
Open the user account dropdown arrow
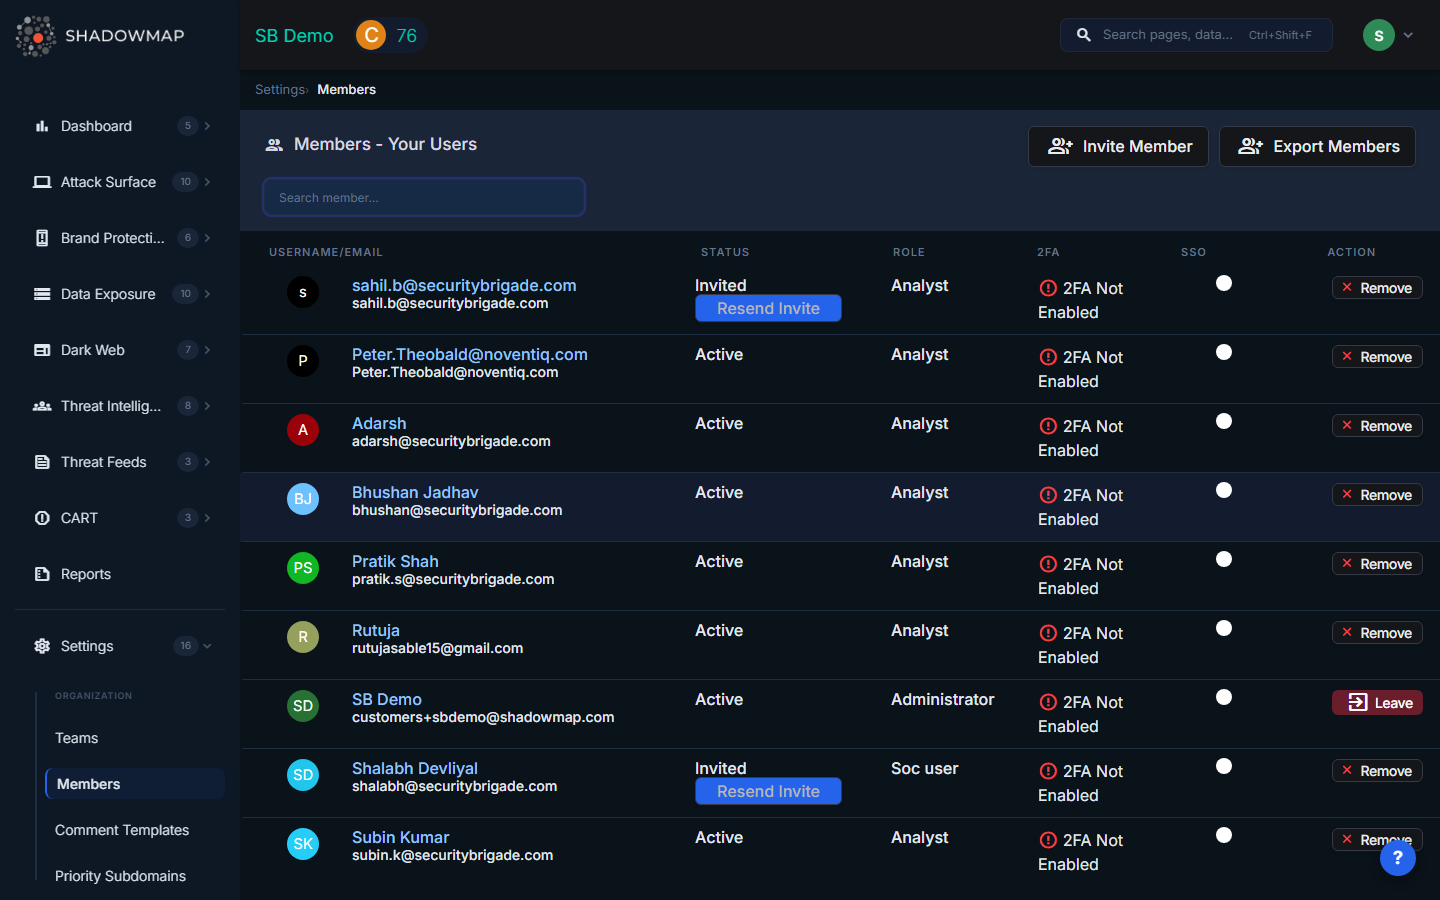pyautogui.click(x=1408, y=35)
